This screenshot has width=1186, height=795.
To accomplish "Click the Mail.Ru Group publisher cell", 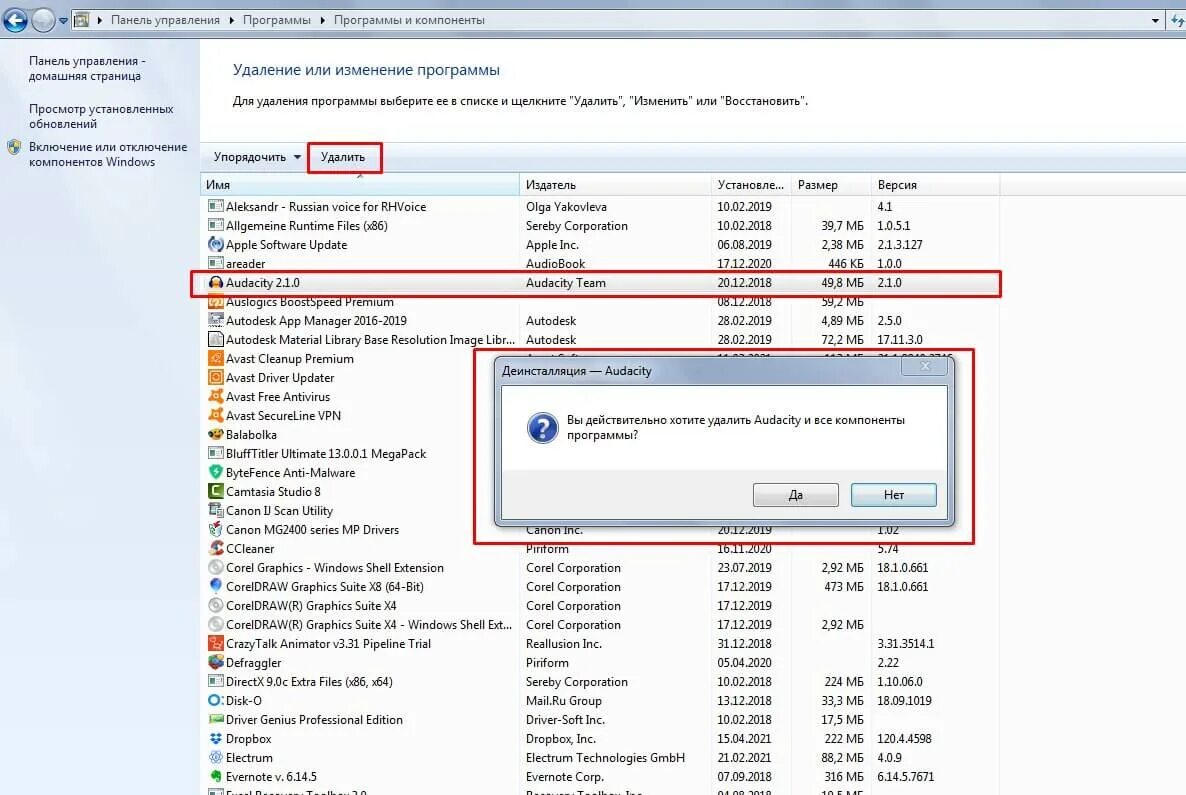I will [564, 700].
